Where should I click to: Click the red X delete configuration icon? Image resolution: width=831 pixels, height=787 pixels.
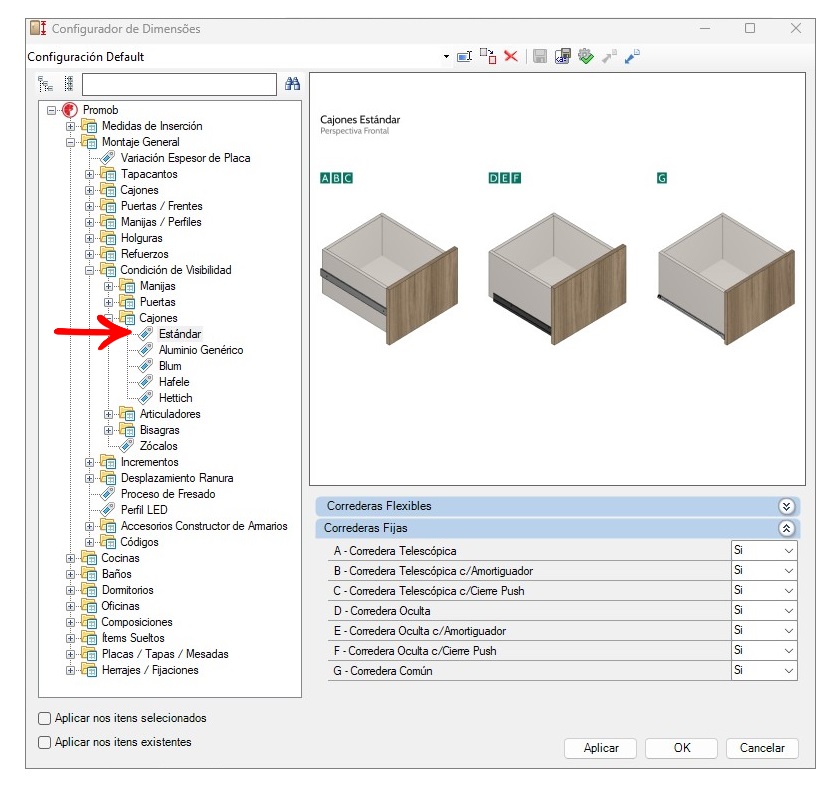click(x=511, y=56)
